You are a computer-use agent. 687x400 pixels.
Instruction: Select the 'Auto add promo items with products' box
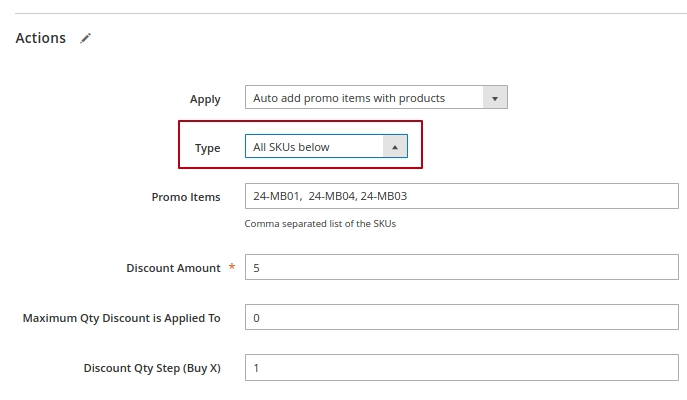click(364, 98)
